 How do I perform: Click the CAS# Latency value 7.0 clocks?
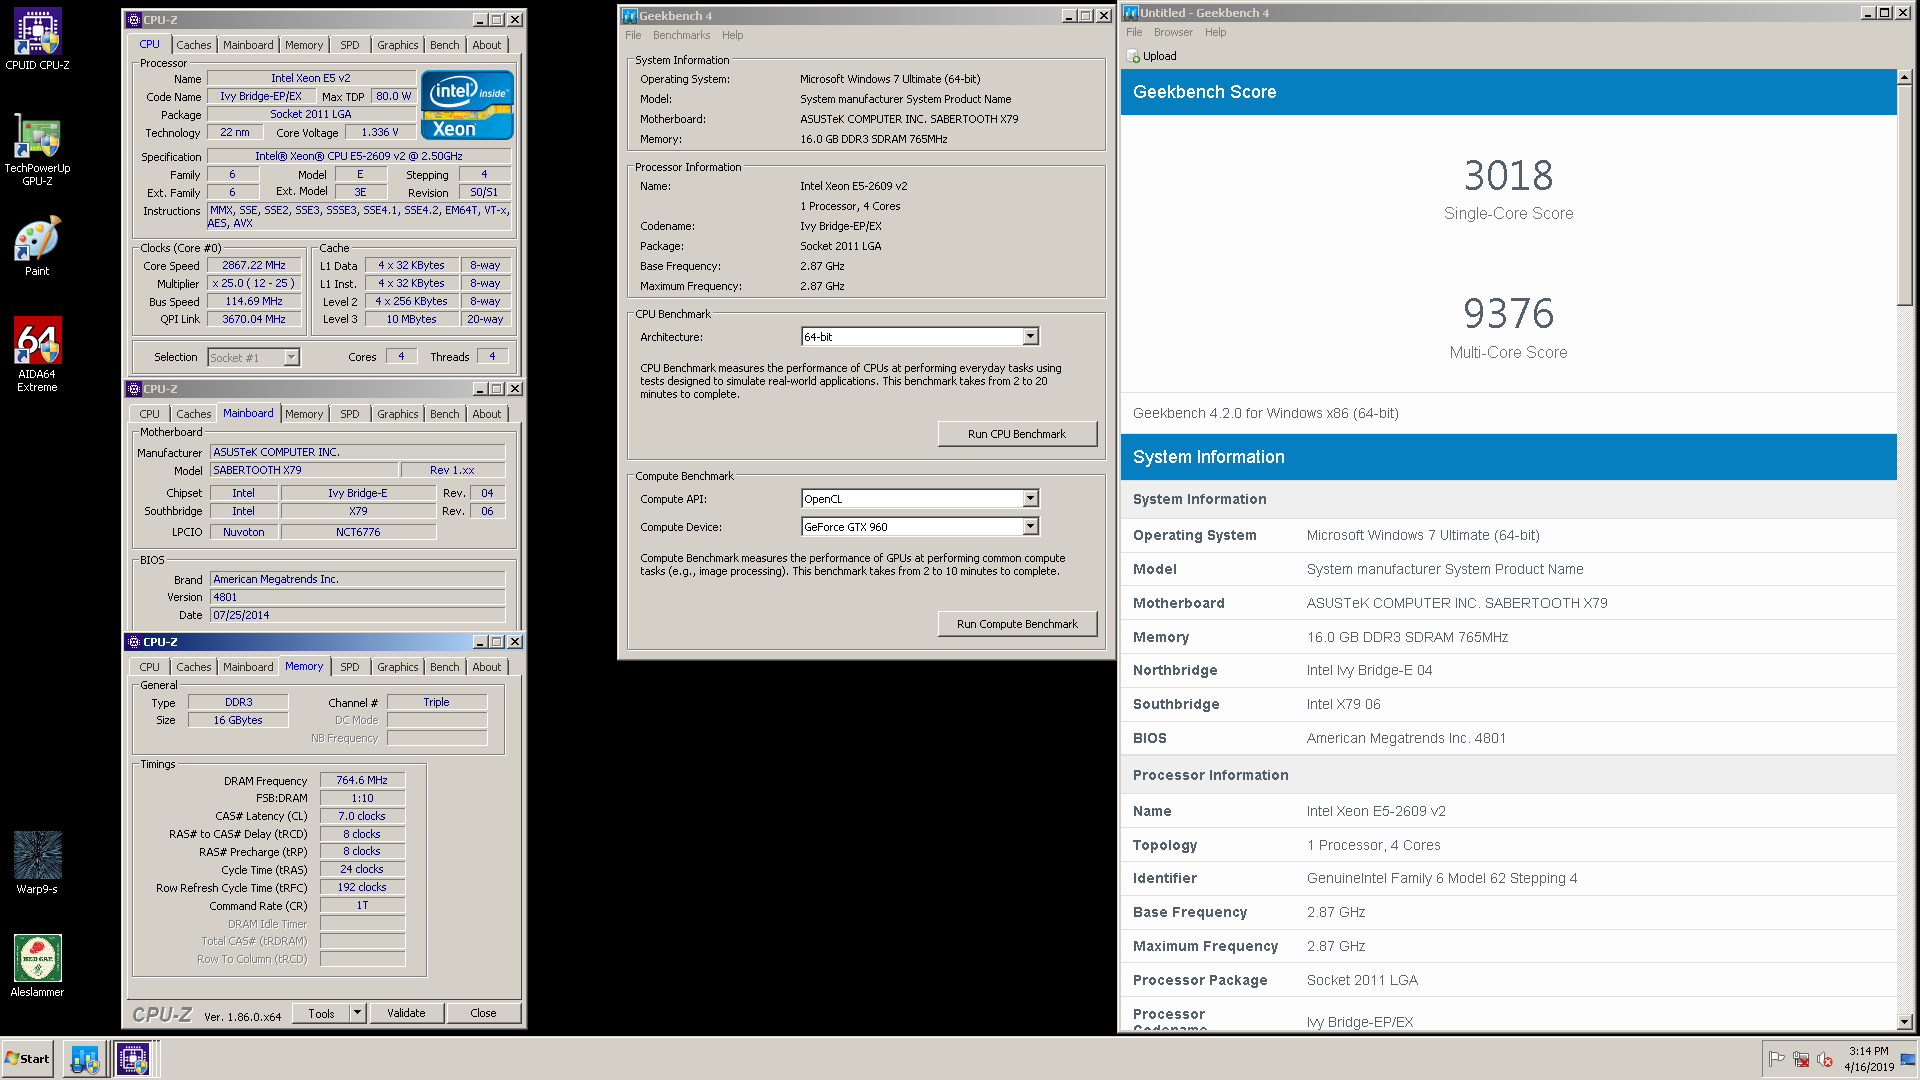362,816
